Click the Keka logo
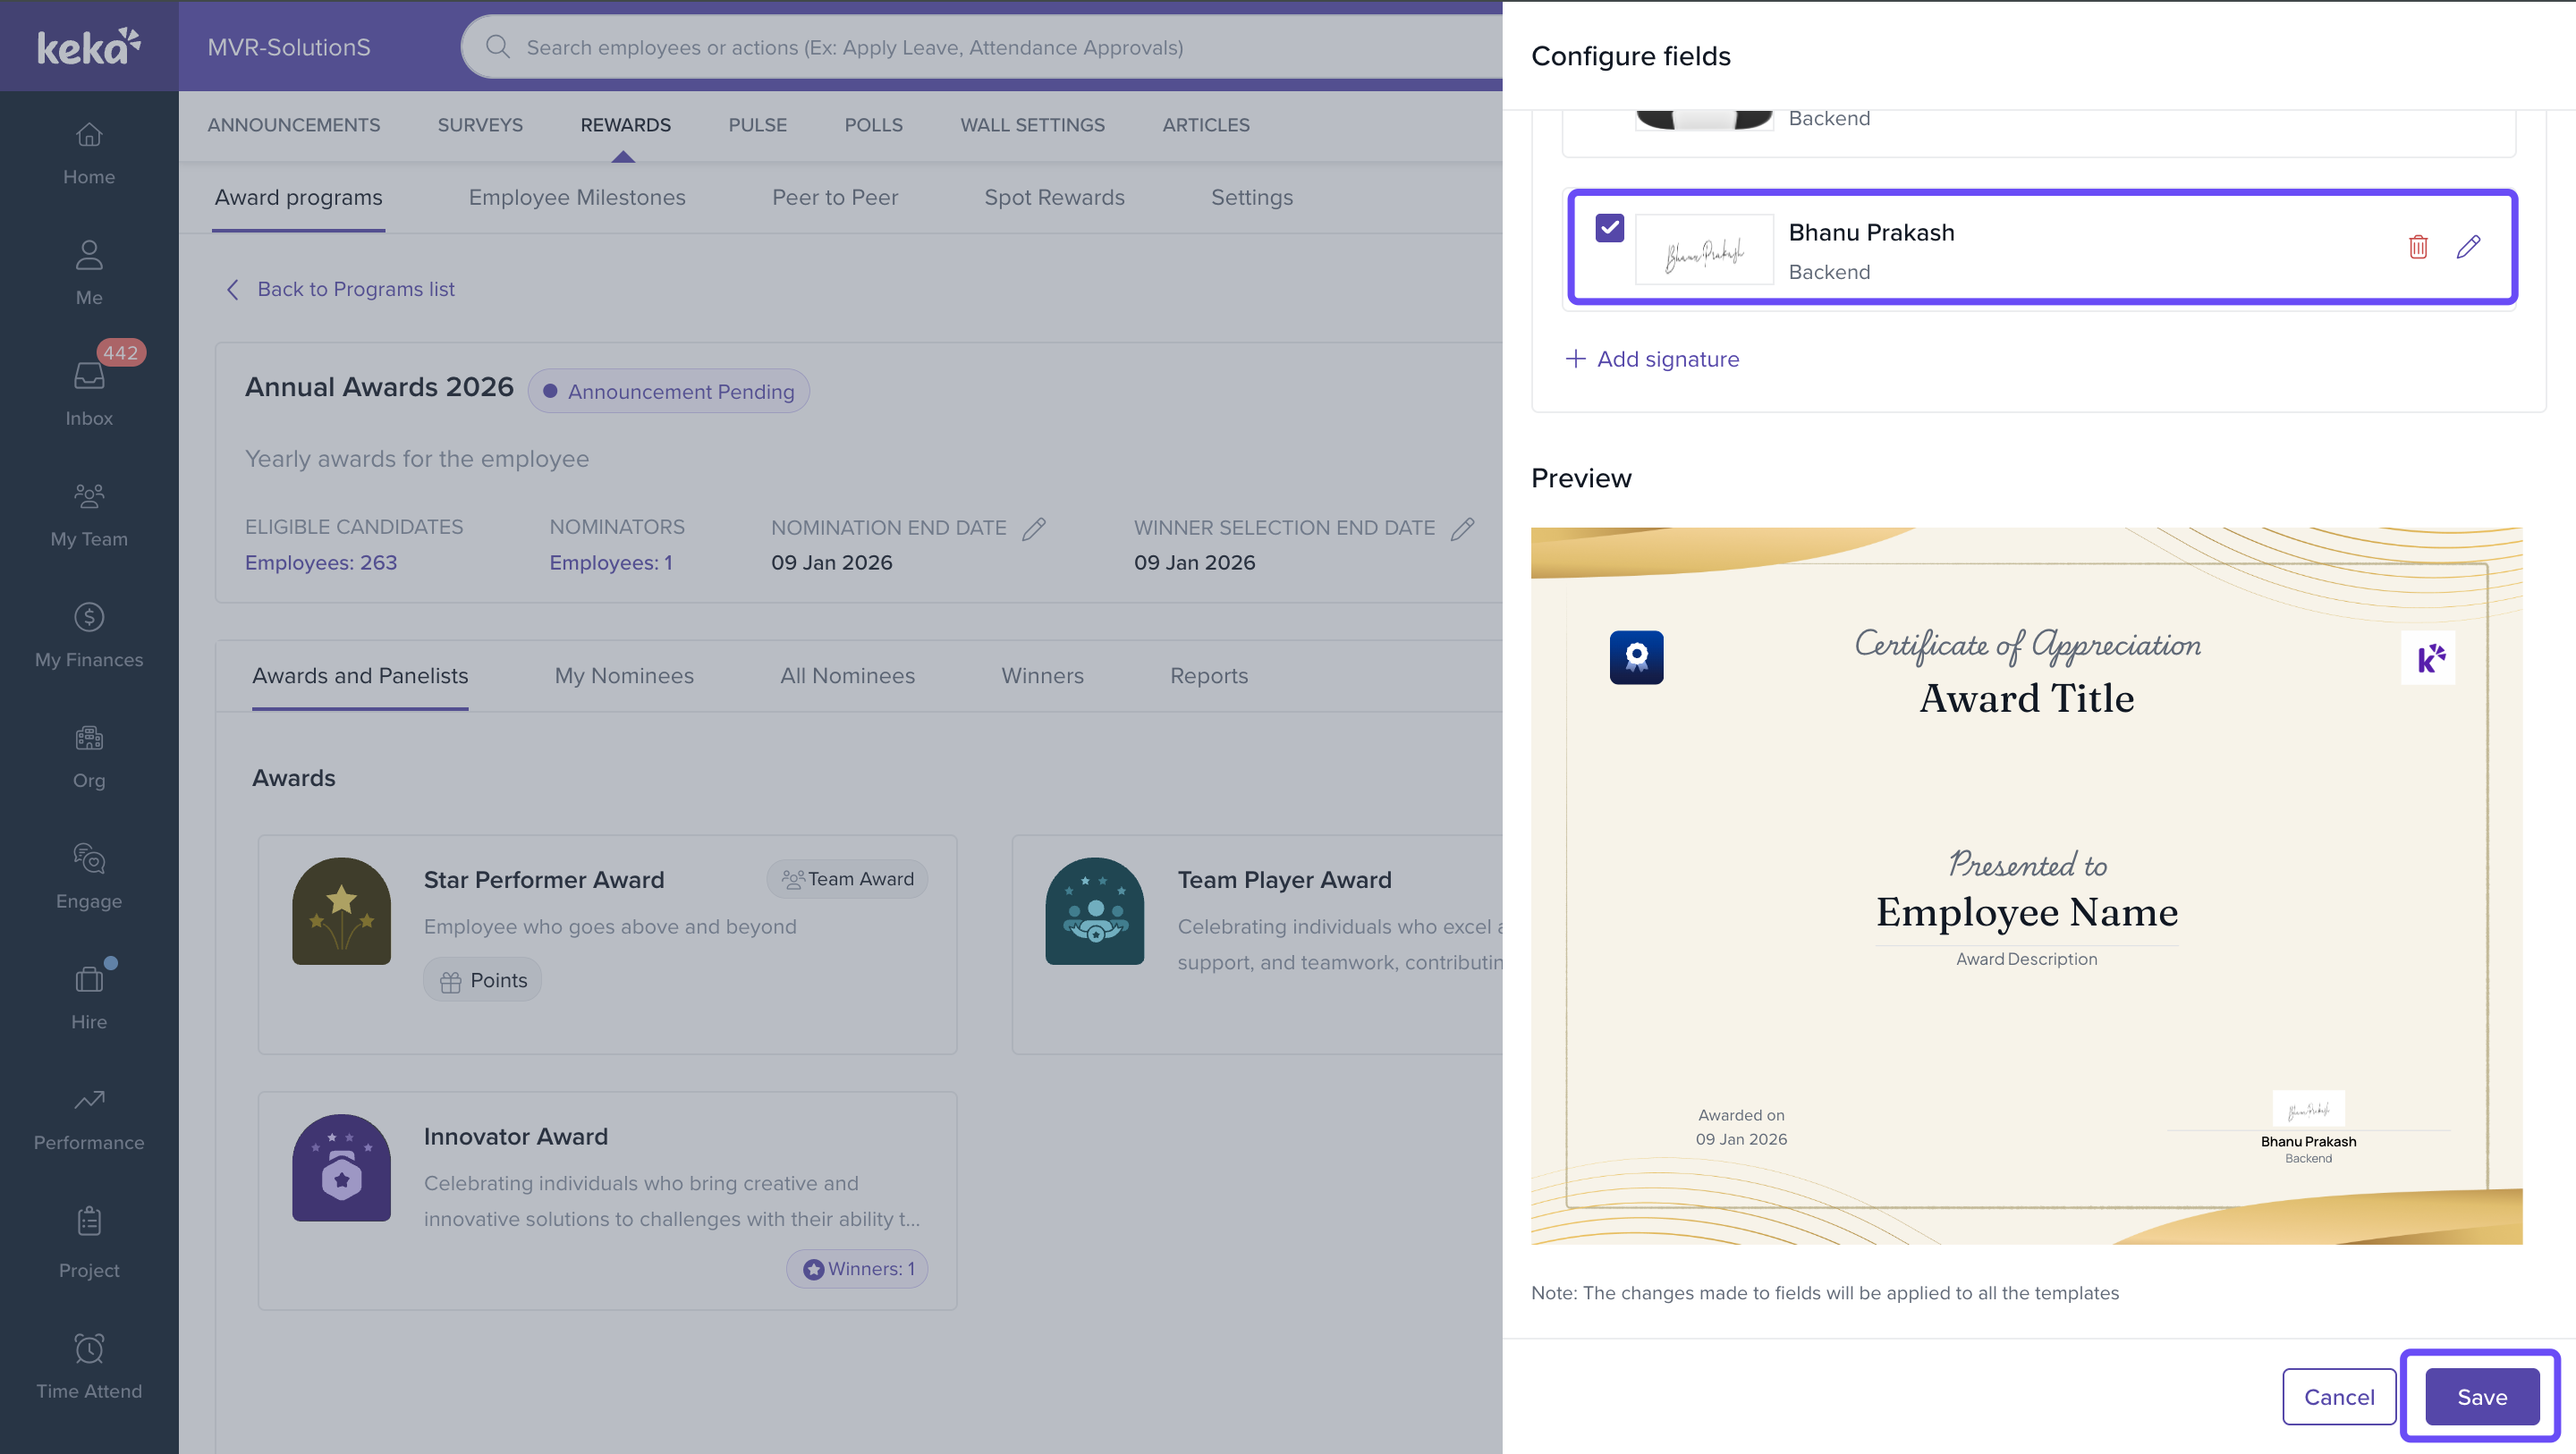The width and height of the screenshot is (2576, 1454). (x=89, y=46)
